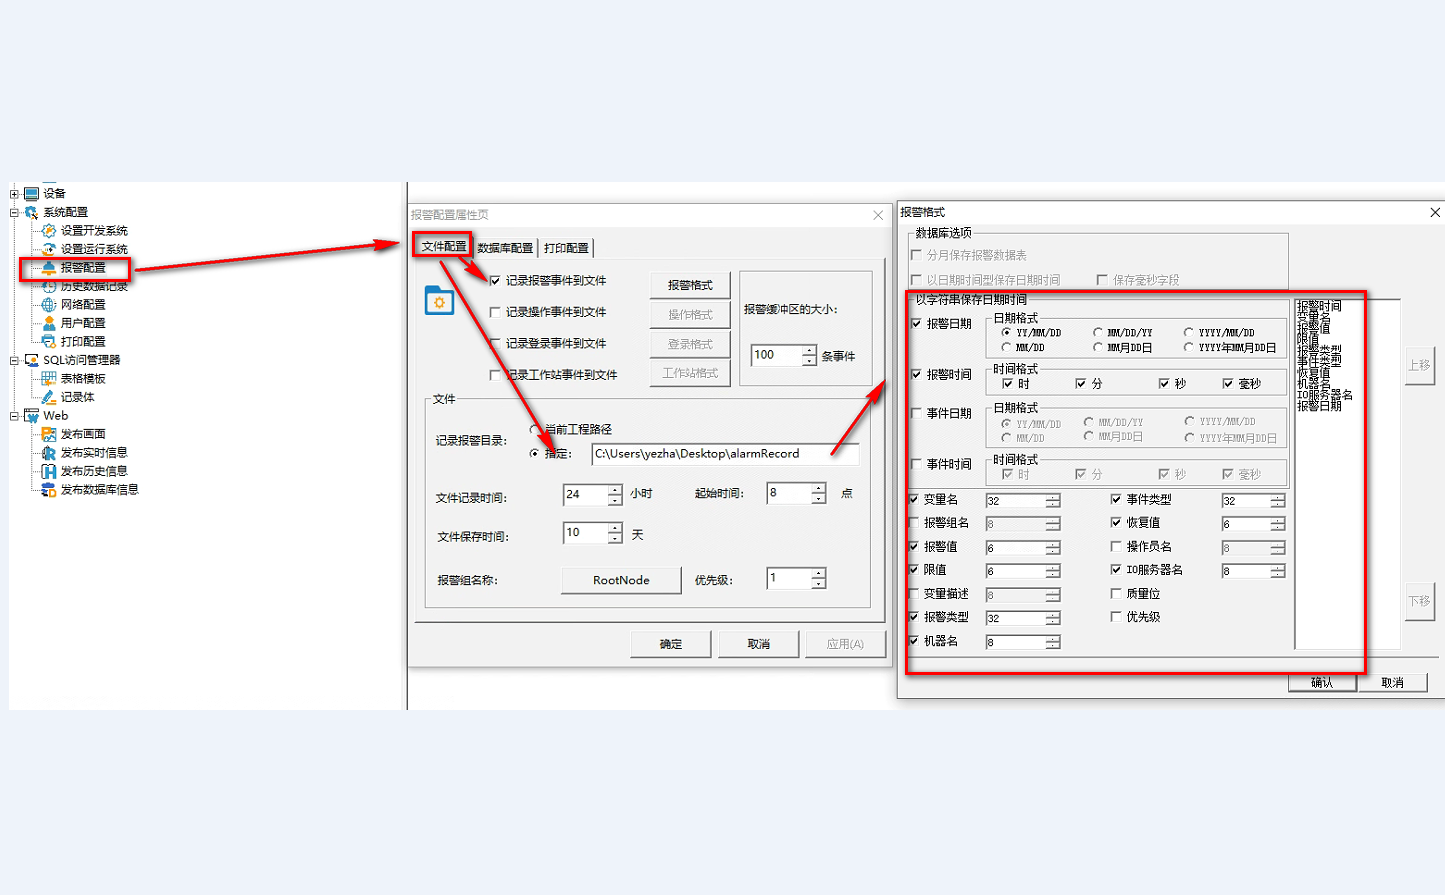Click 取消 in 报警格式 dialog
The height and width of the screenshot is (895, 1445).
coord(1392,683)
